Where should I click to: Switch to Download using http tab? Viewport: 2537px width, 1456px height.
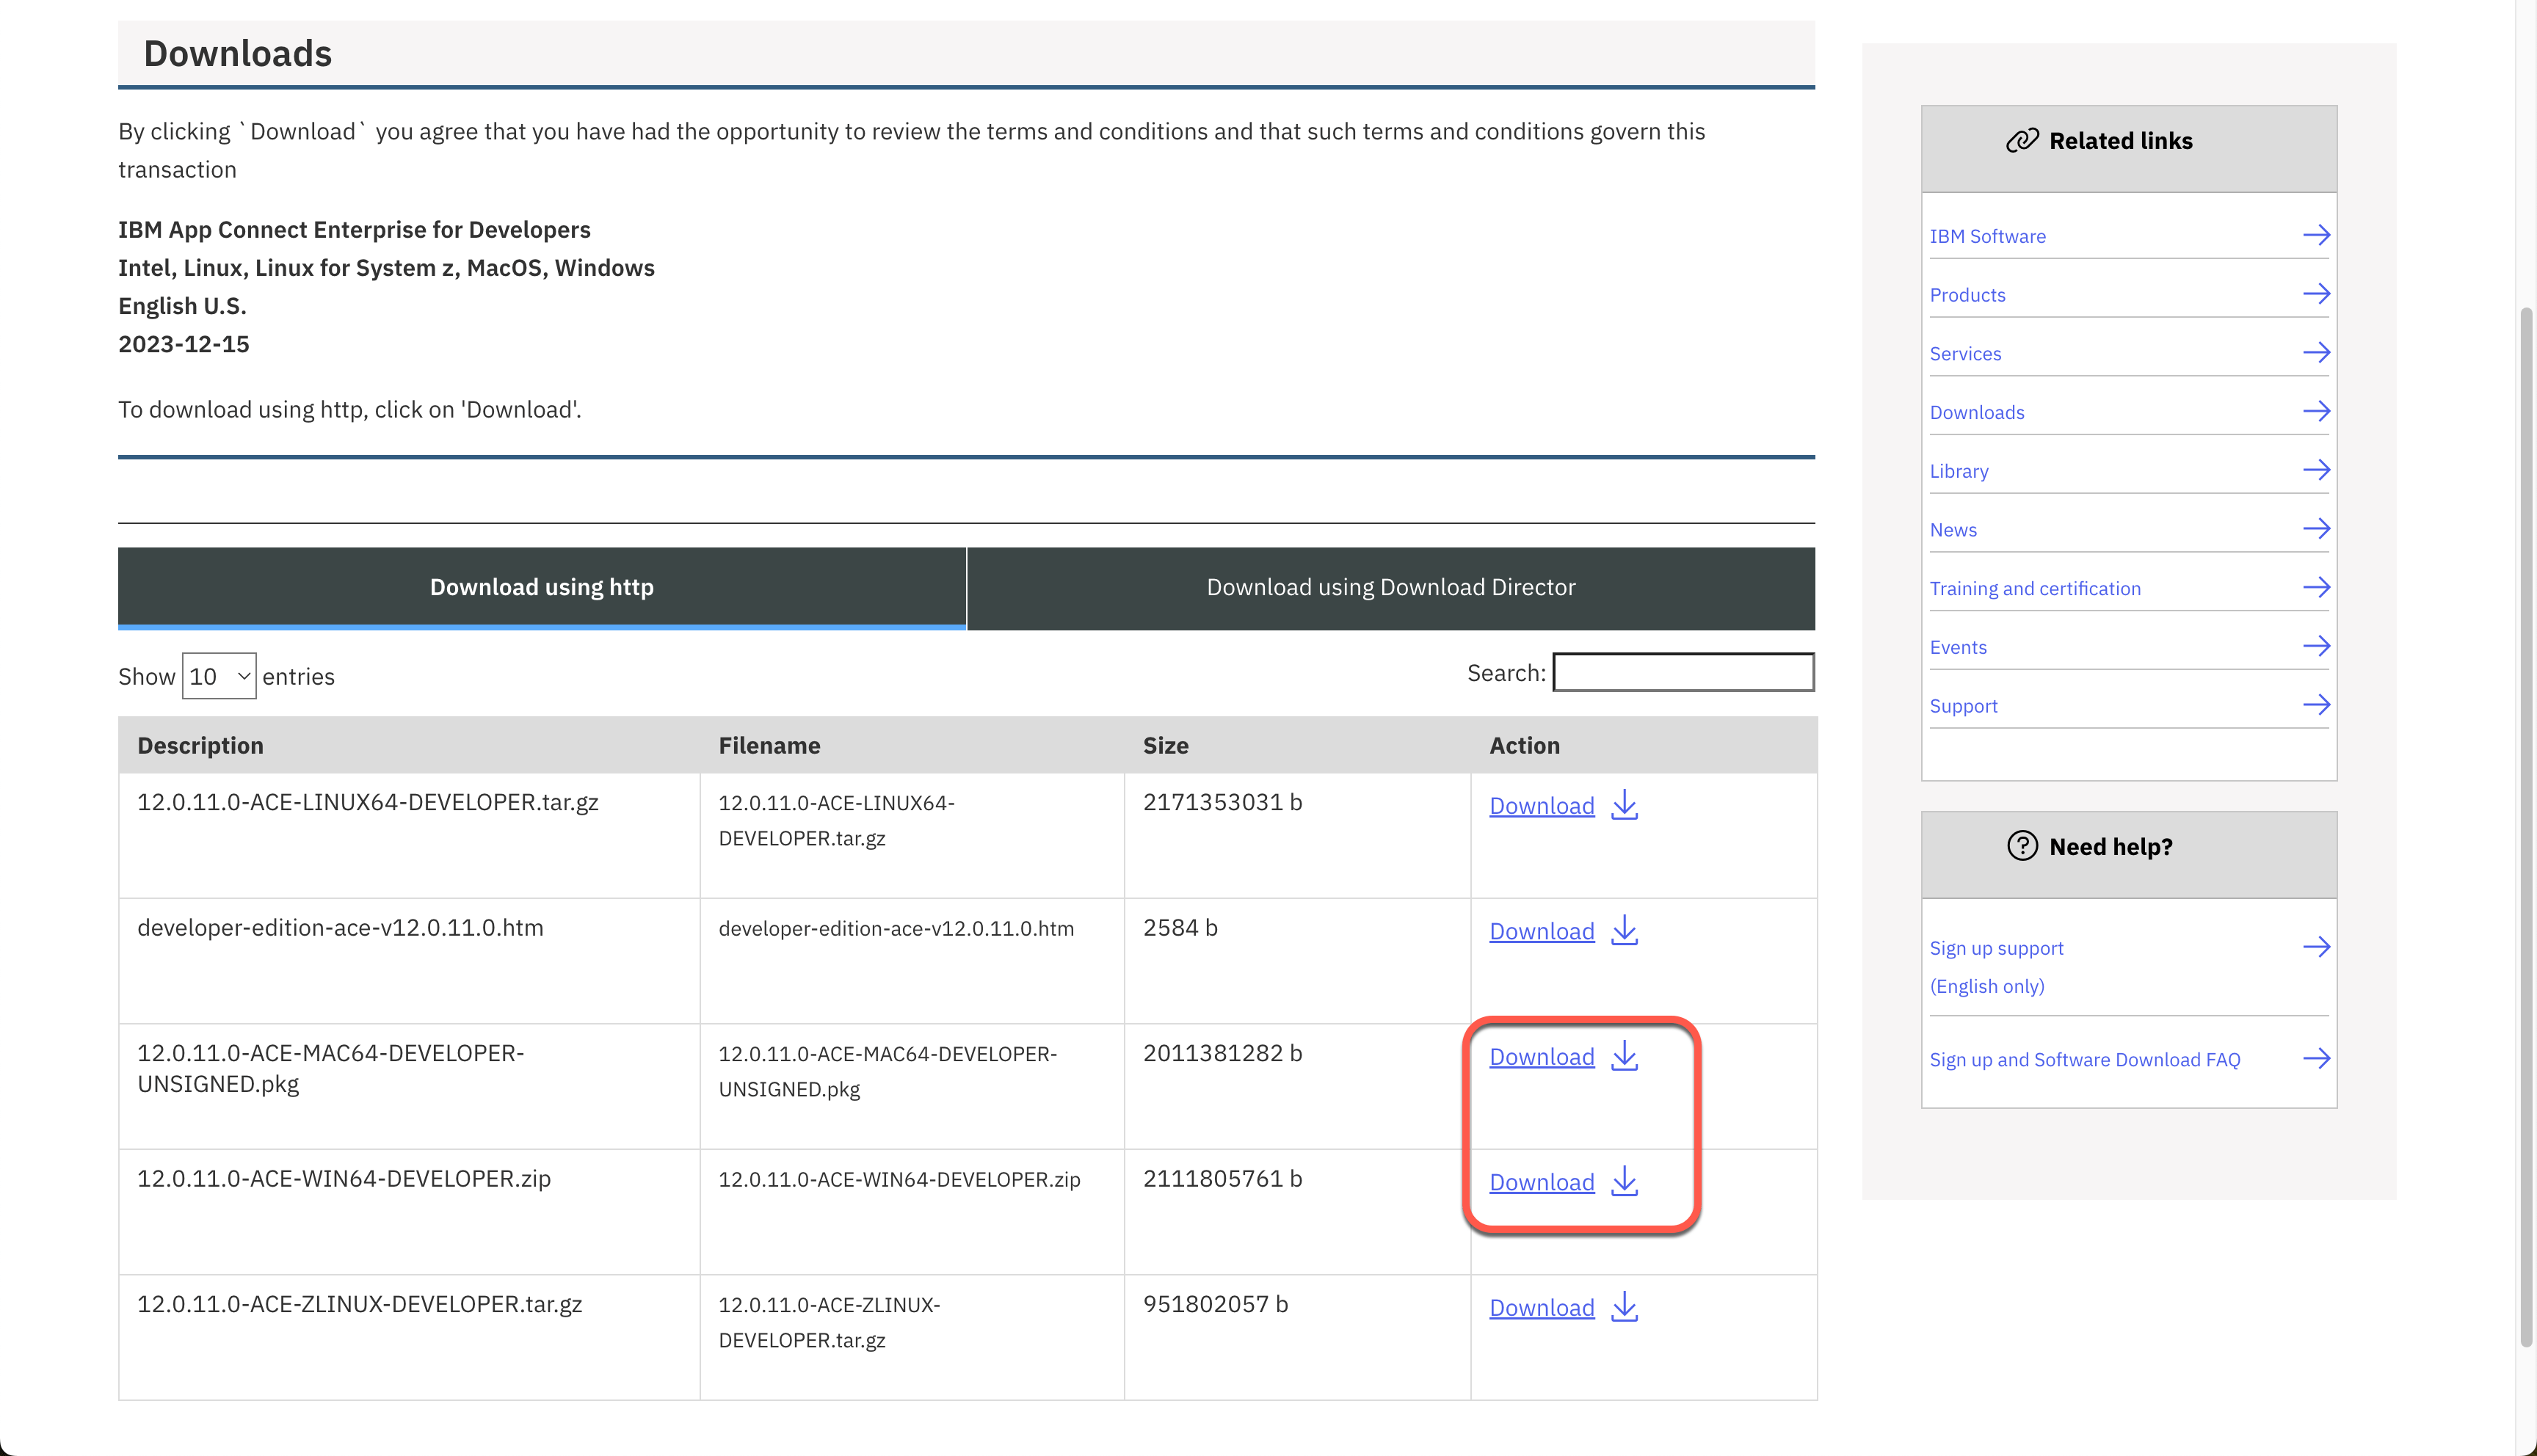click(x=541, y=587)
